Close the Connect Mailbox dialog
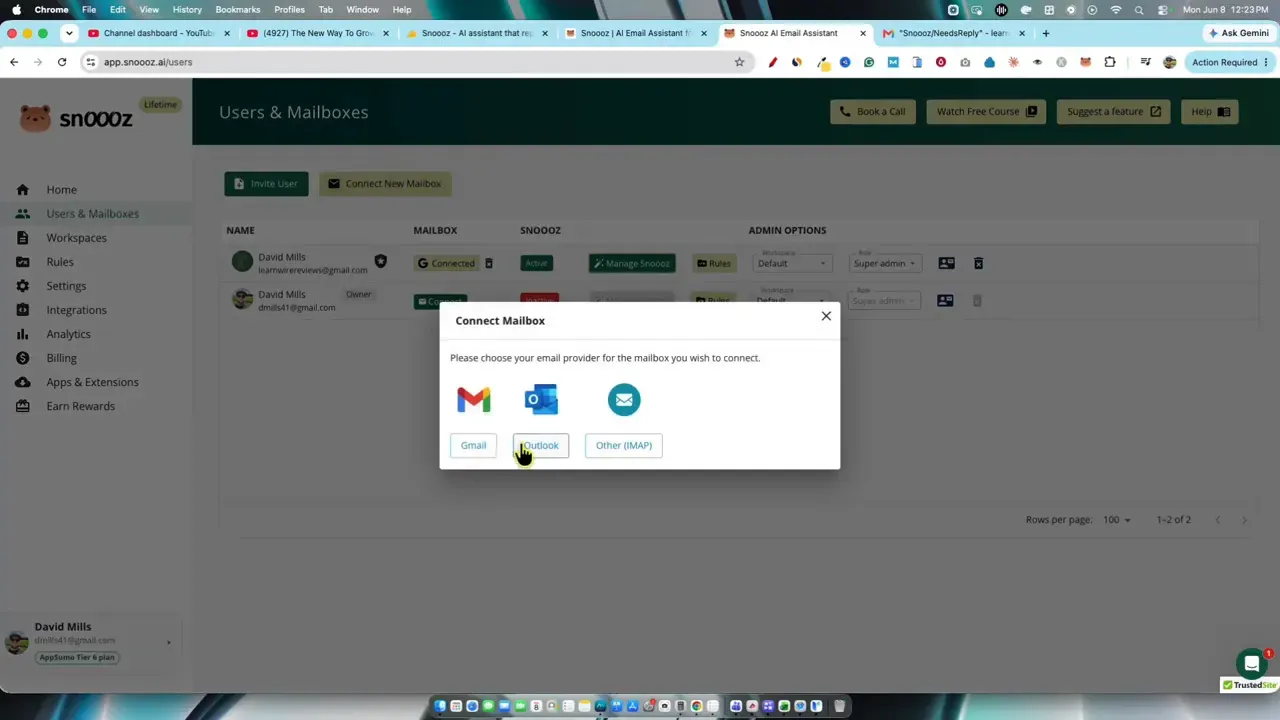Image resolution: width=1280 pixels, height=720 pixels. [x=826, y=316]
